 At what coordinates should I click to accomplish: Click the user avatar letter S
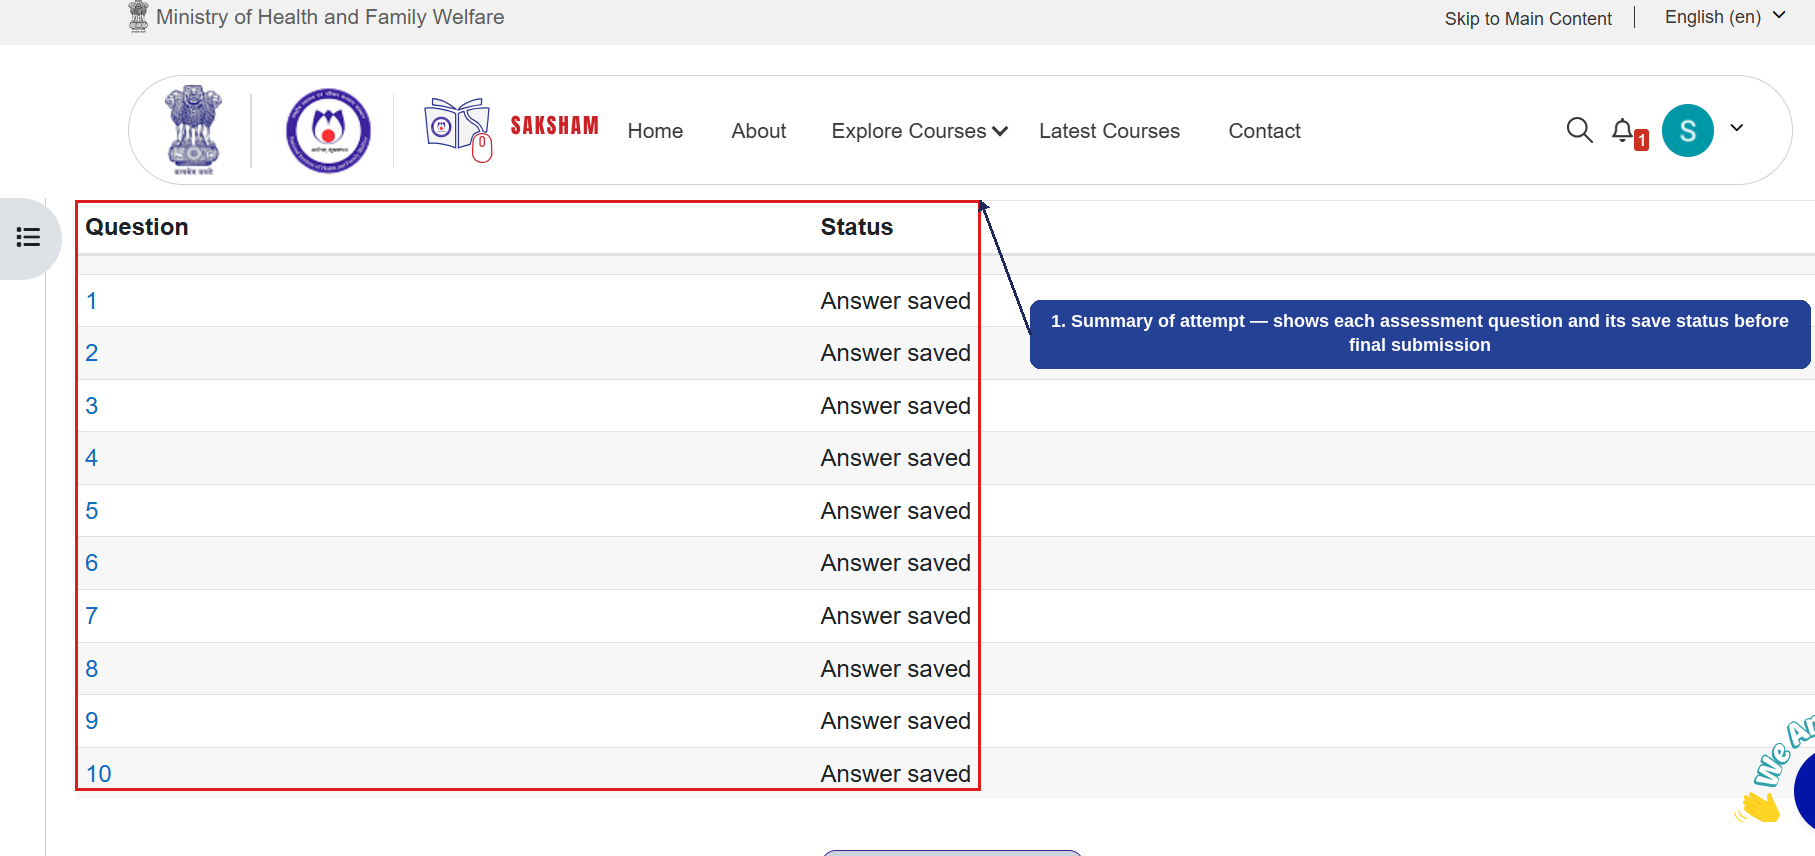pos(1687,130)
